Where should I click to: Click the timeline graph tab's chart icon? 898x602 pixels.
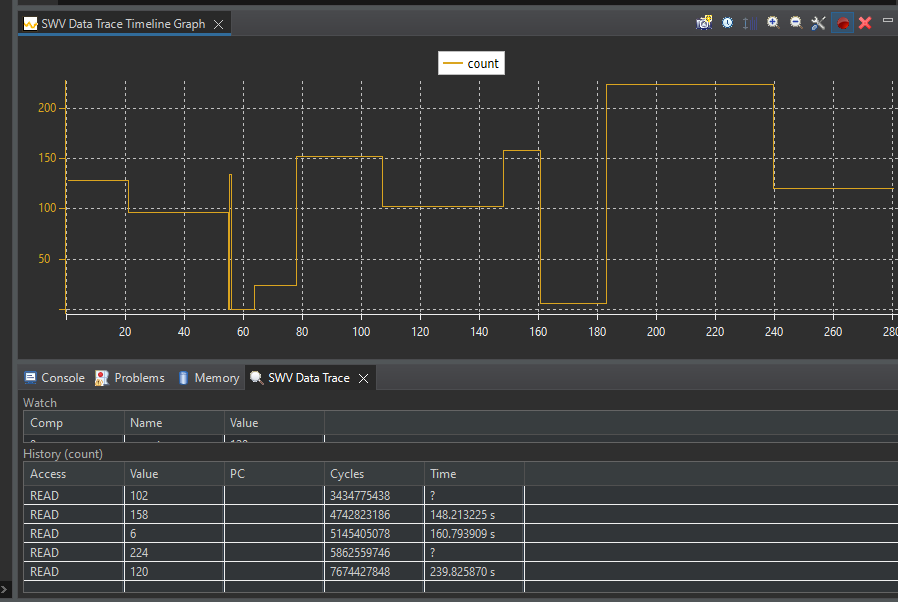coord(30,24)
